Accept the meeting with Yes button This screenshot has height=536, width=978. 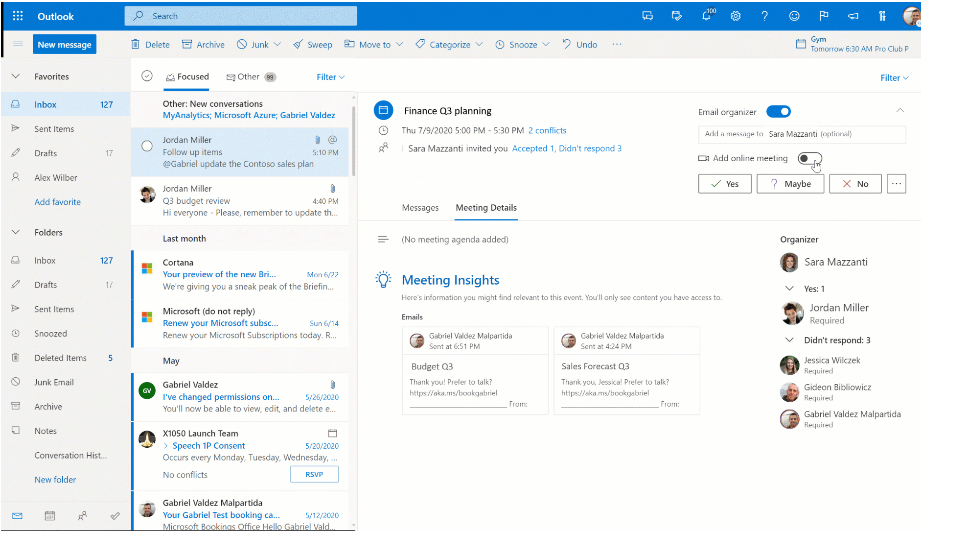point(724,184)
